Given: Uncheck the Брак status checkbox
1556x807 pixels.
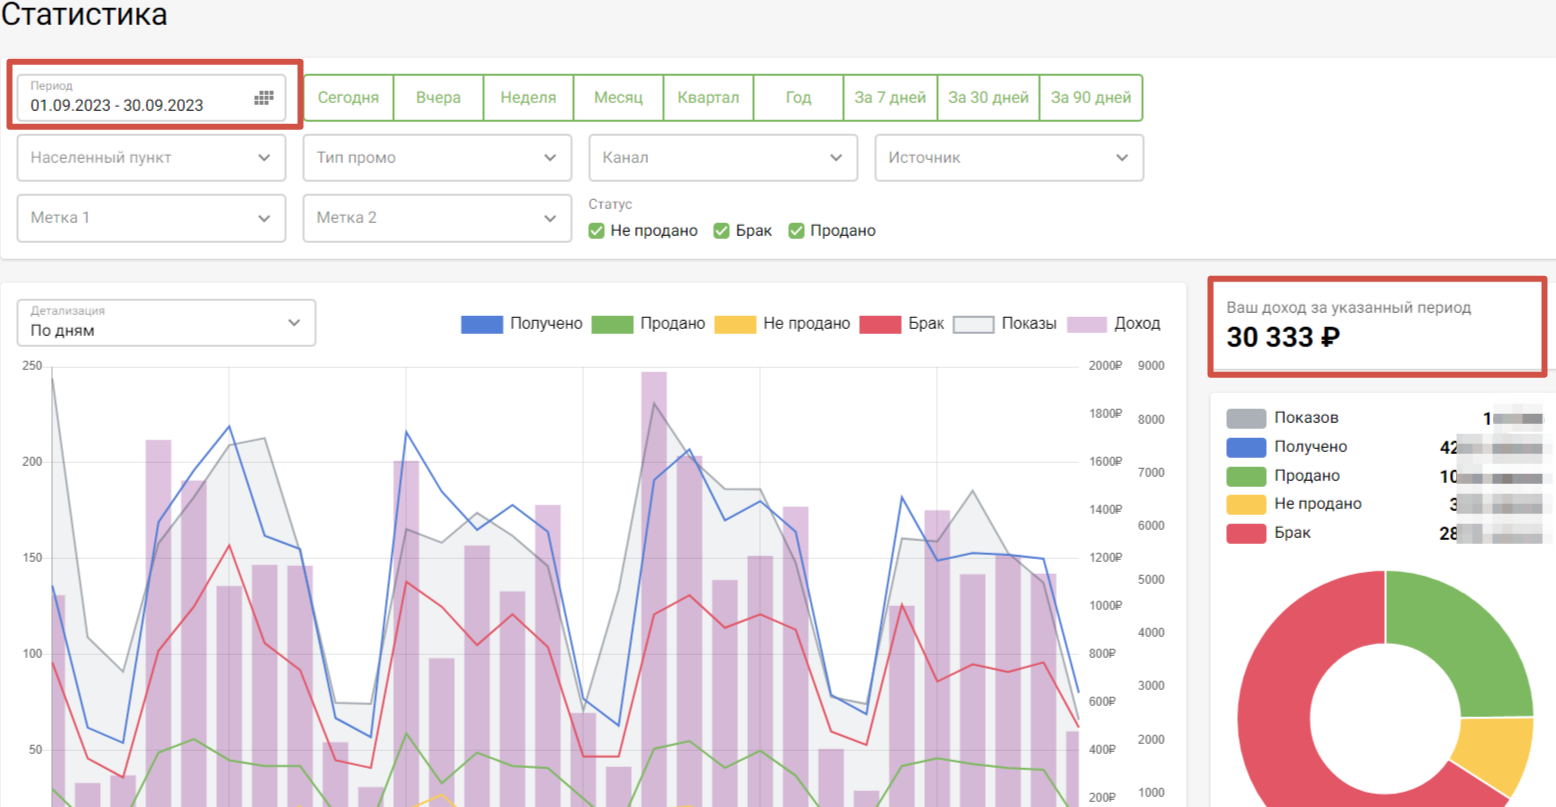Looking at the screenshot, I should pos(721,231).
